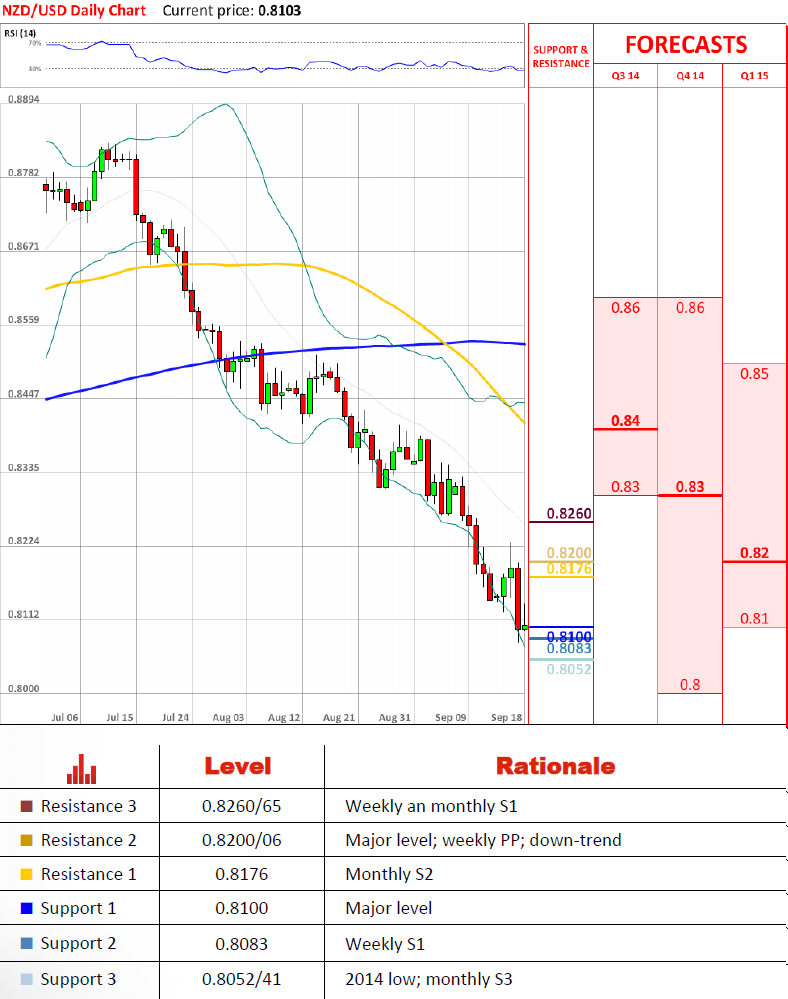Click the bold 0.84 Q3 14 forecast

click(626, 420)
